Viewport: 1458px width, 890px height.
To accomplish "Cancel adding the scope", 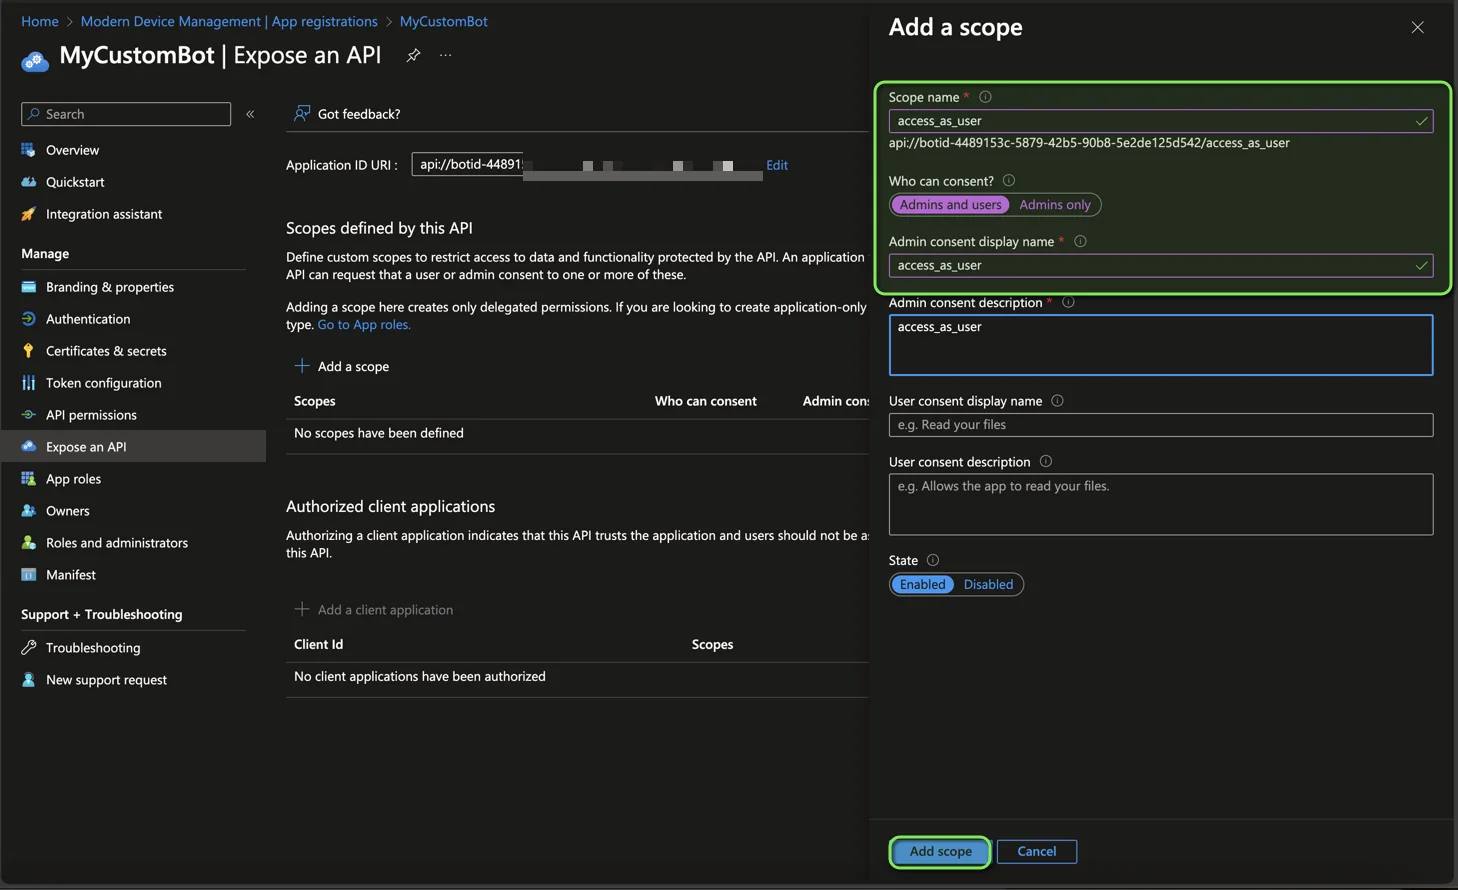I will pyautogui.click(x=1037, y=852).
